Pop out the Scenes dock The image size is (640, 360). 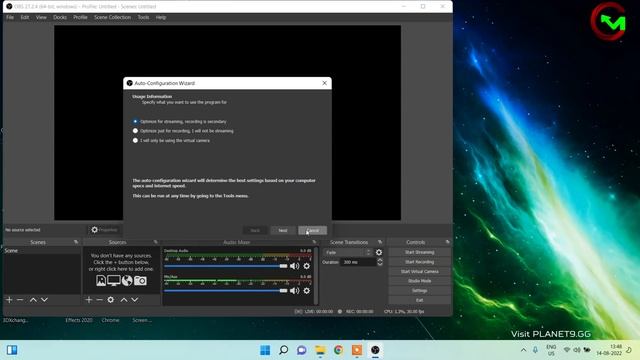click(76, 242)
